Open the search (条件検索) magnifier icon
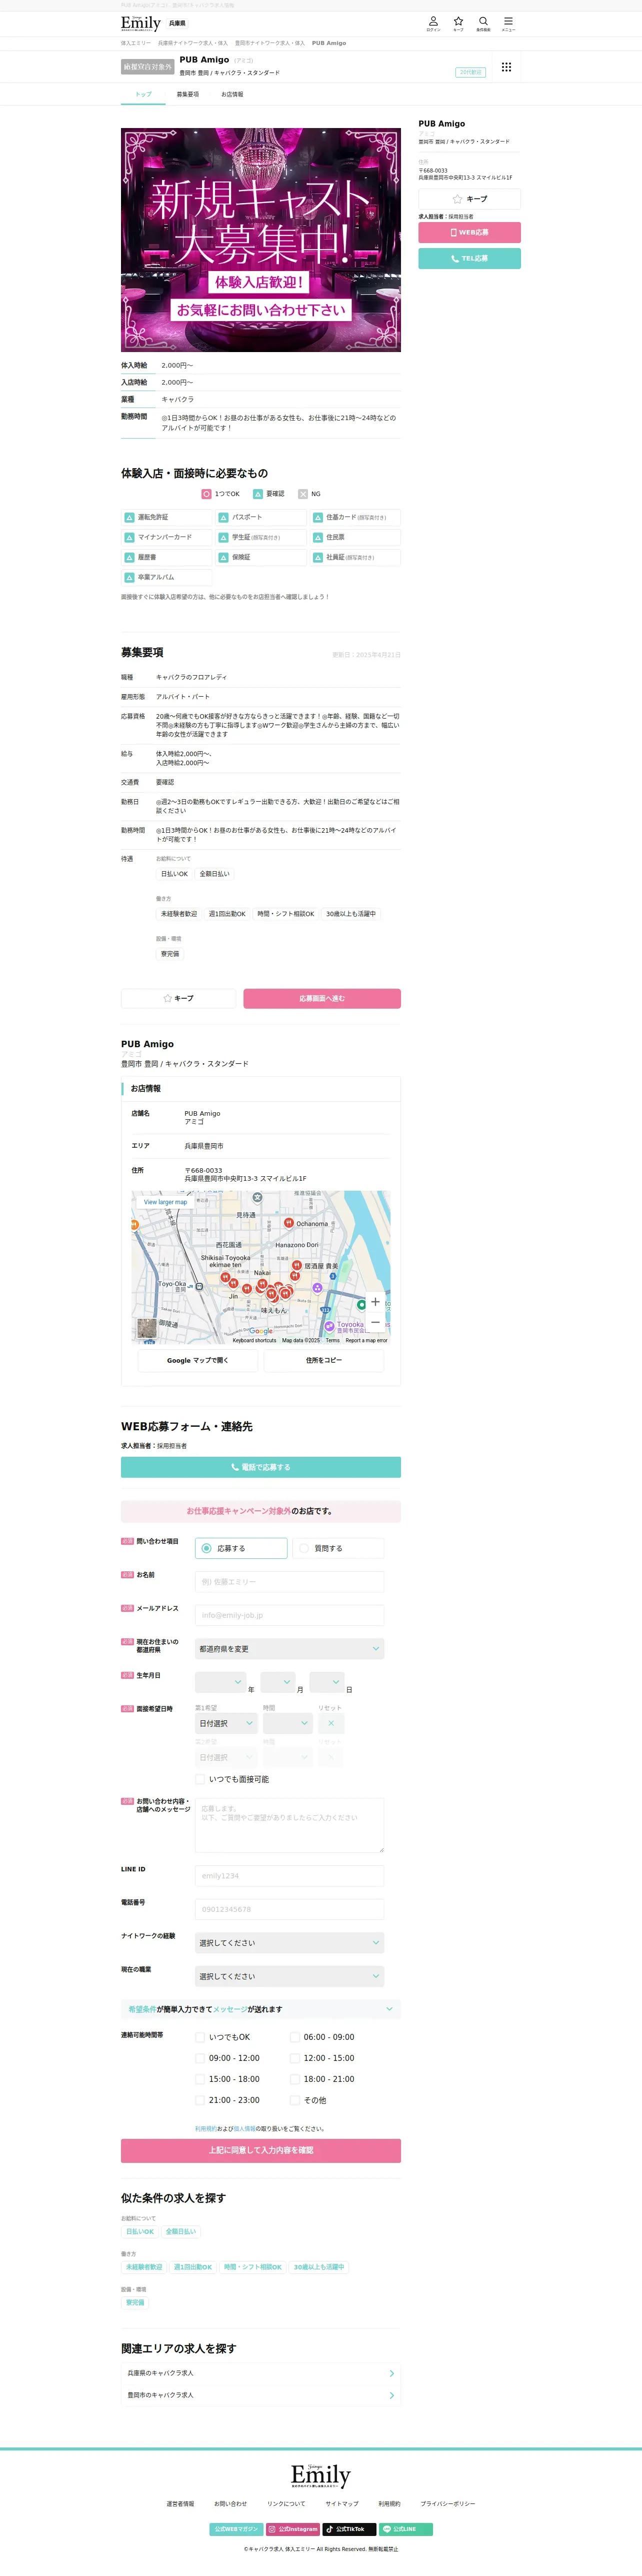Viewport: 642px width, 2576px height. pos(483,23)
